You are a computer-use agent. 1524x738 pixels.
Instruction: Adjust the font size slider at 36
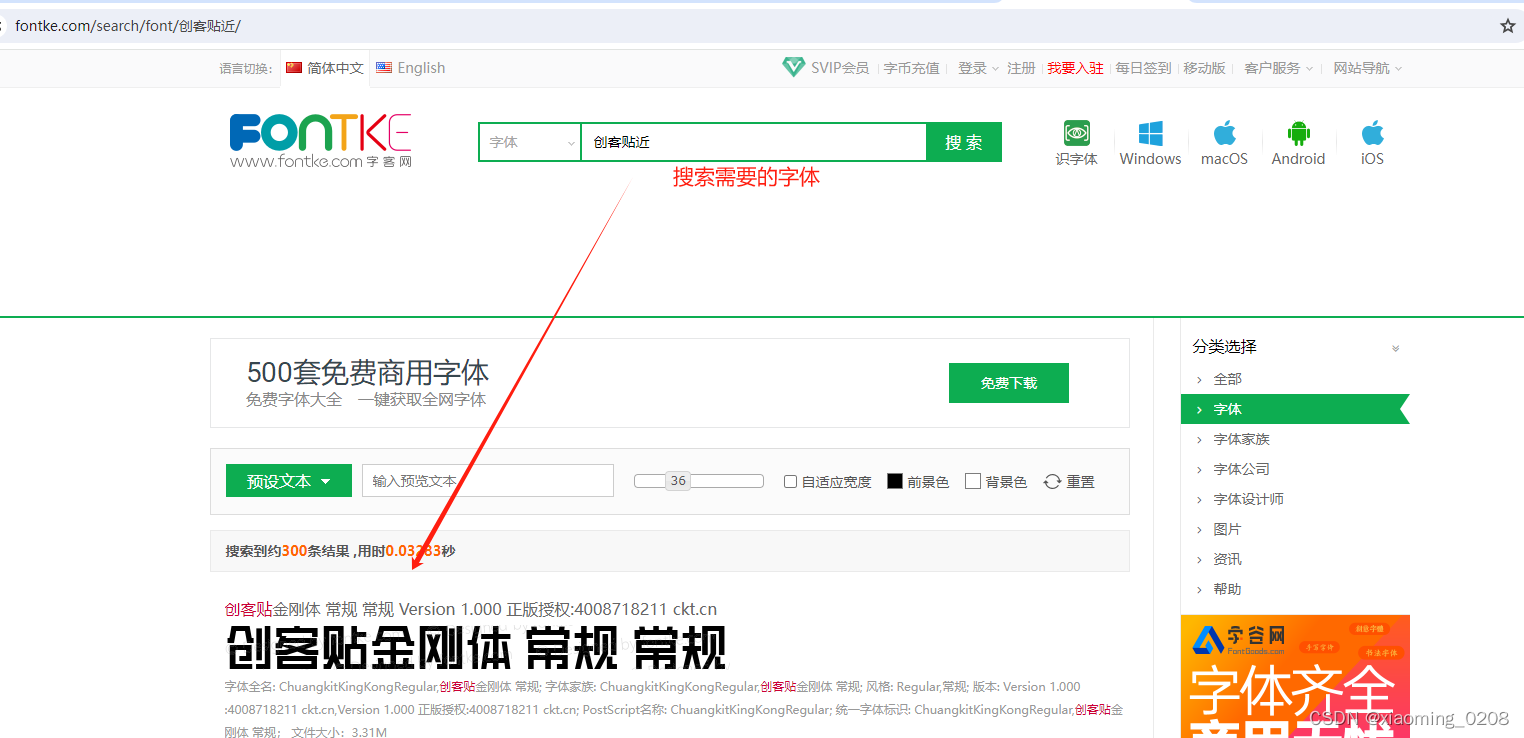[x=678, y=481]
